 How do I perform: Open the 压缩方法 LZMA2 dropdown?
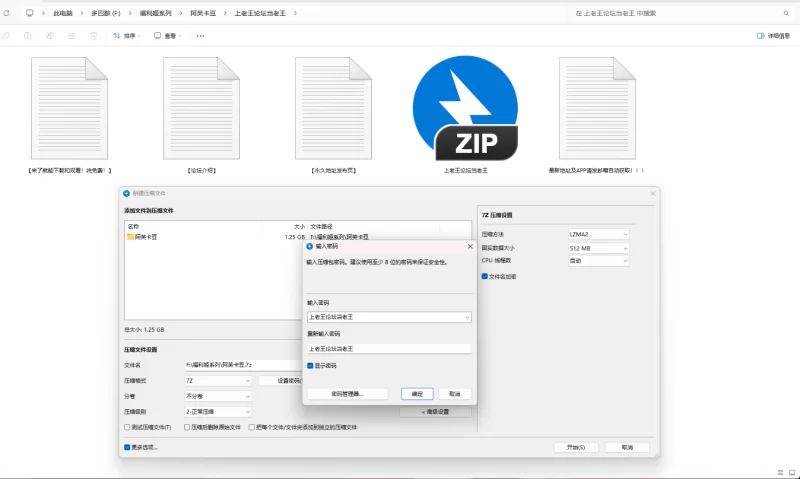(598, 235)
